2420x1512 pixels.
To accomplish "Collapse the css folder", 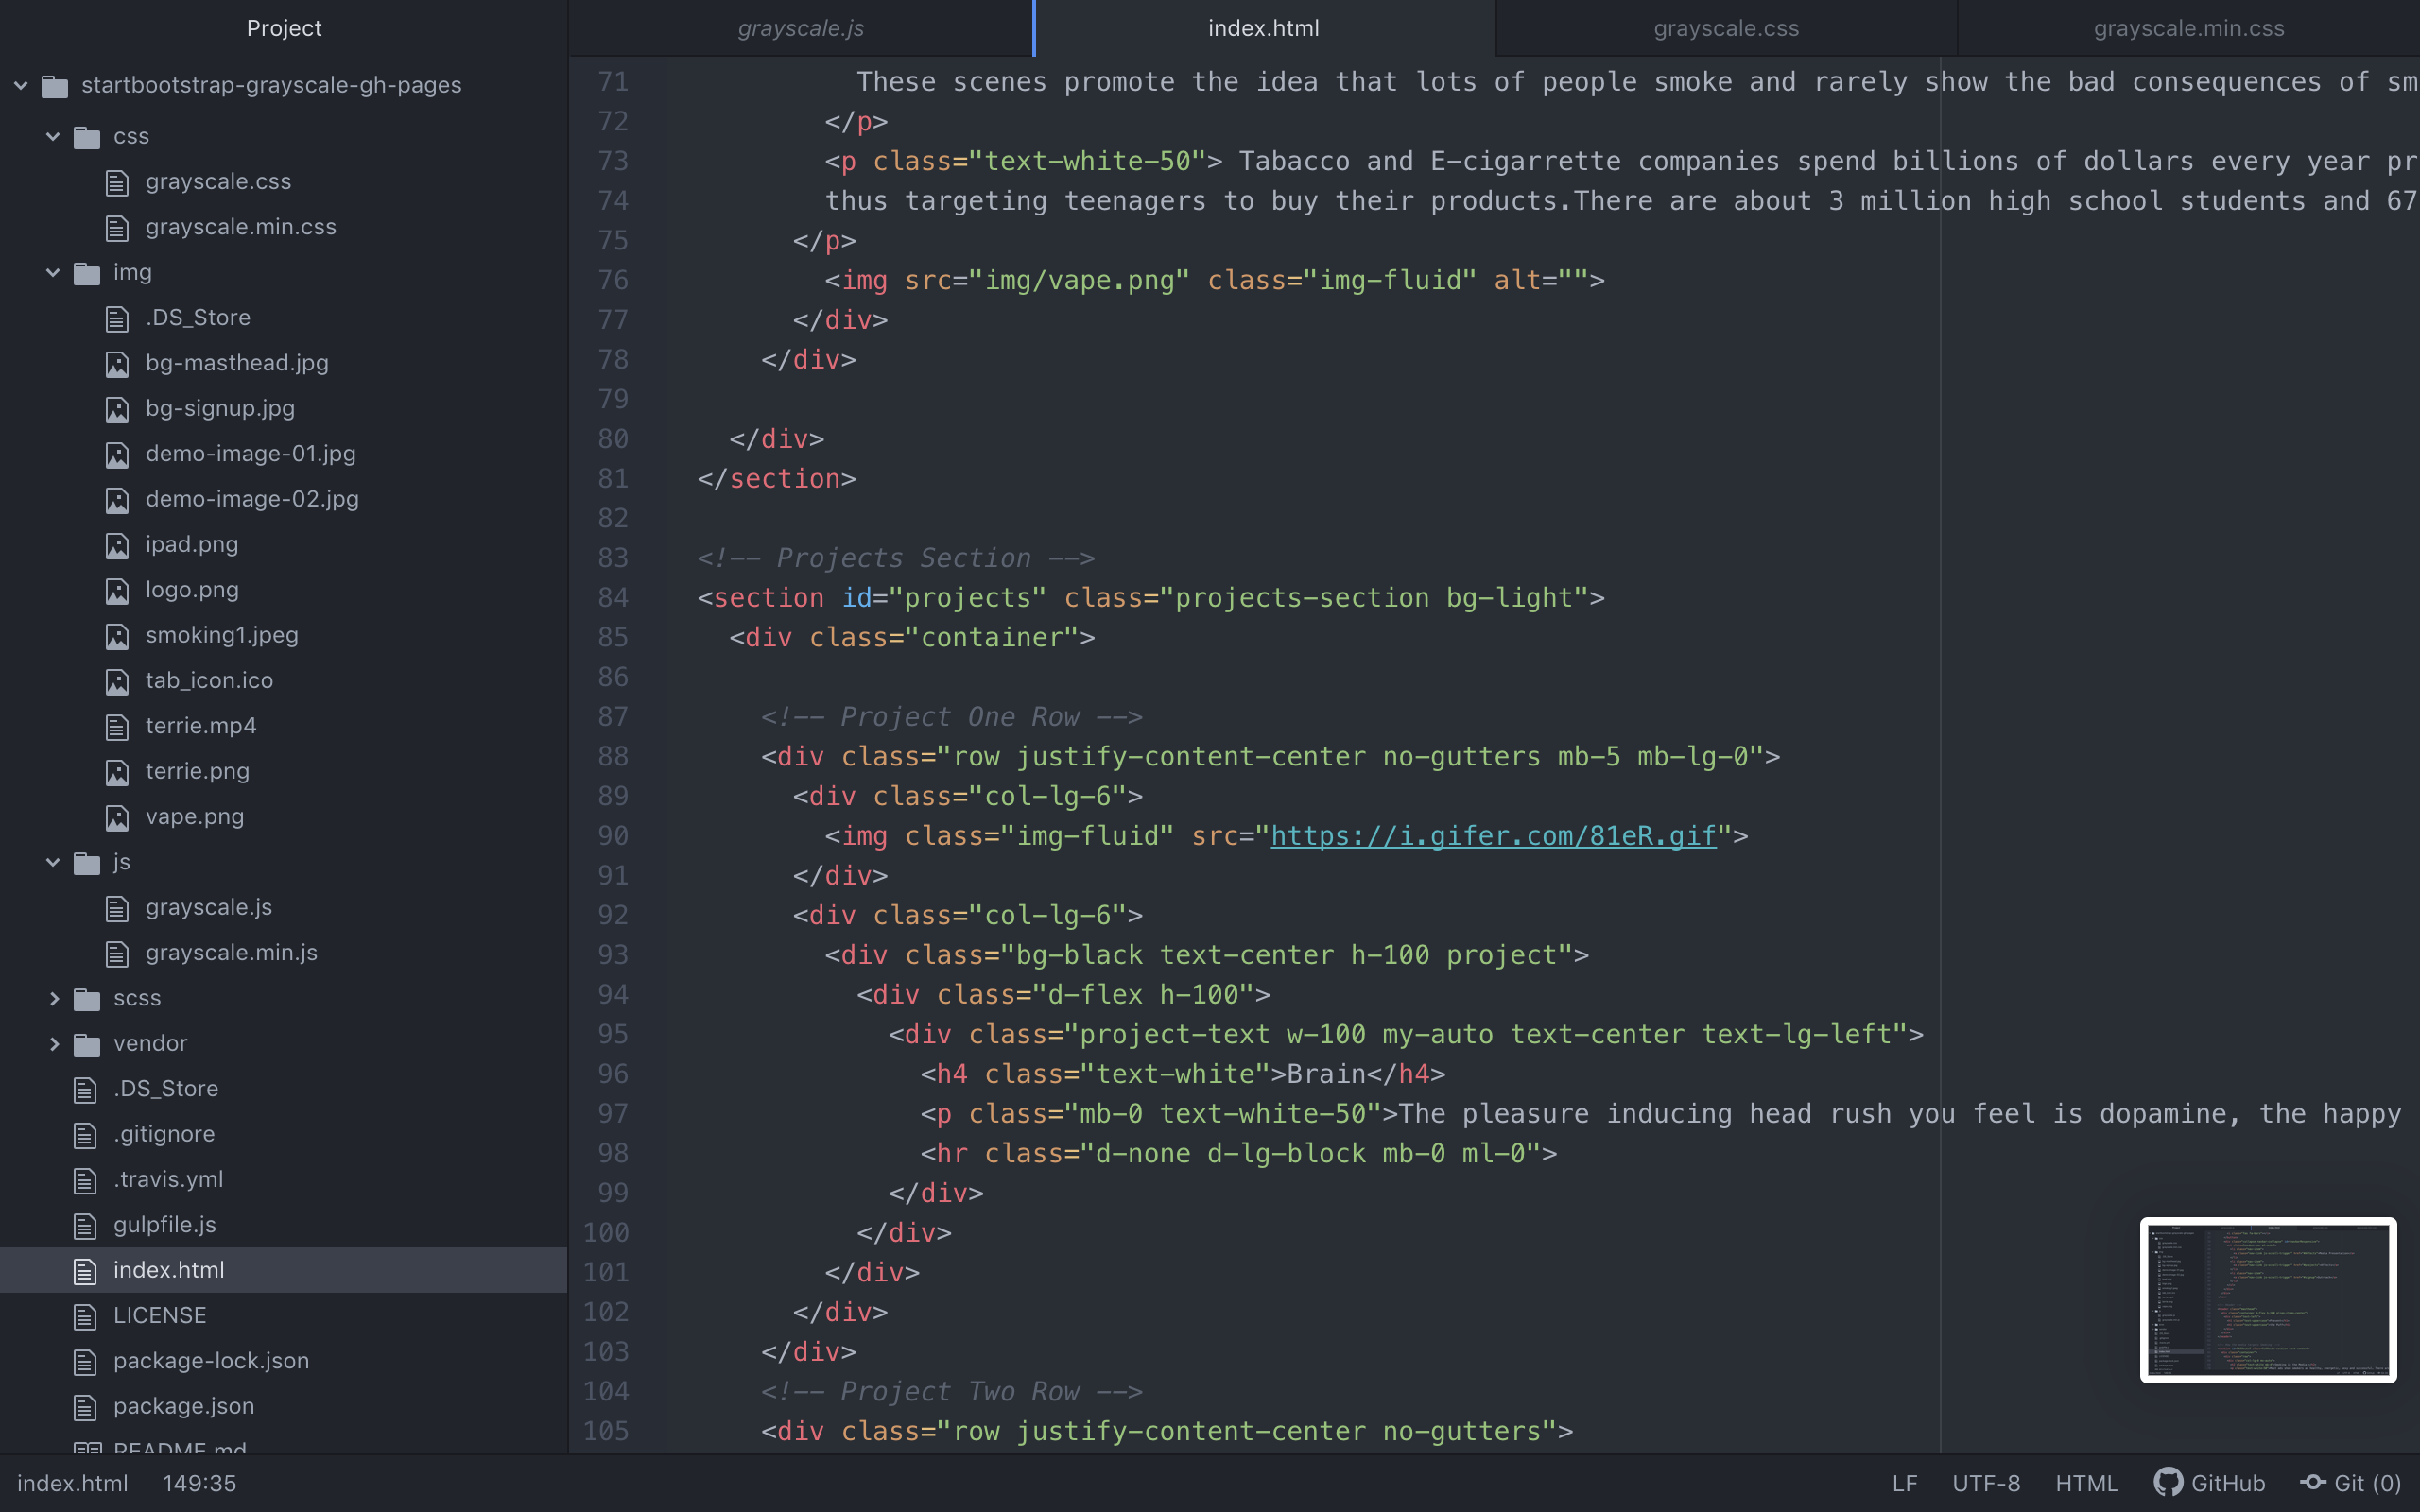I will coord(52,136).
